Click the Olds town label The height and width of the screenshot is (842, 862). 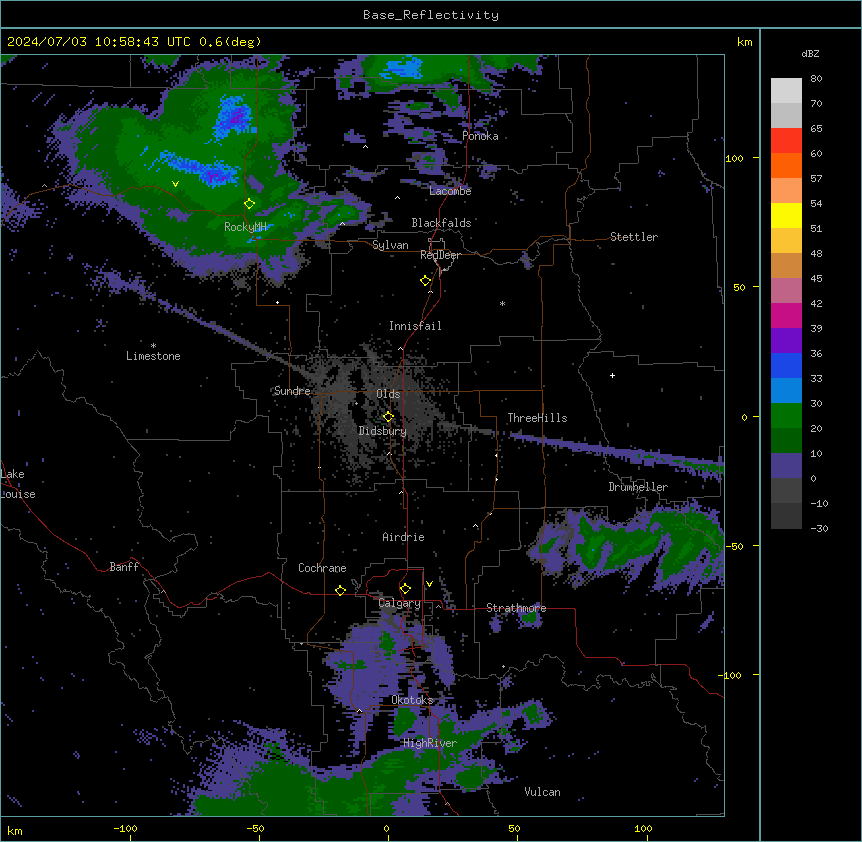coord(388,394)
